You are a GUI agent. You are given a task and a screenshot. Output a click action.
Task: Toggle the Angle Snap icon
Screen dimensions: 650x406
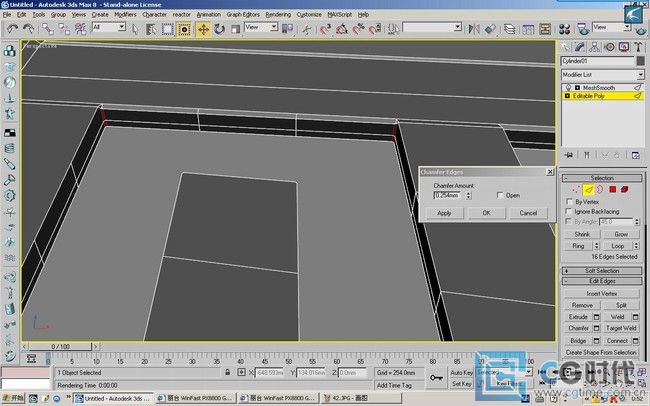(342, 29)
